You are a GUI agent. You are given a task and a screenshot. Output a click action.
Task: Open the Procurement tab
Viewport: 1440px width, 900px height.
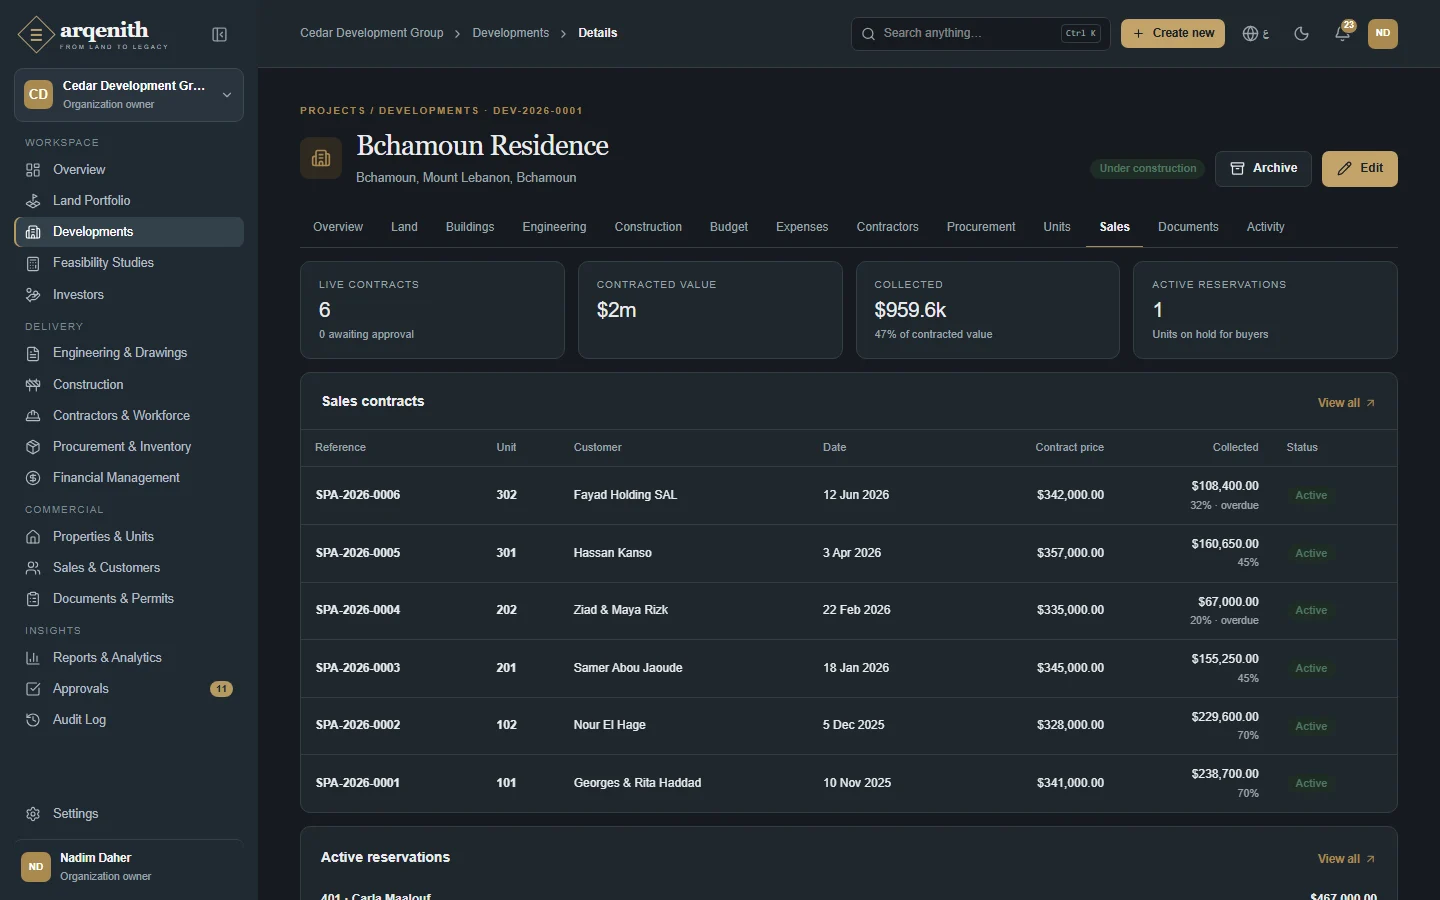pos(981,227)
